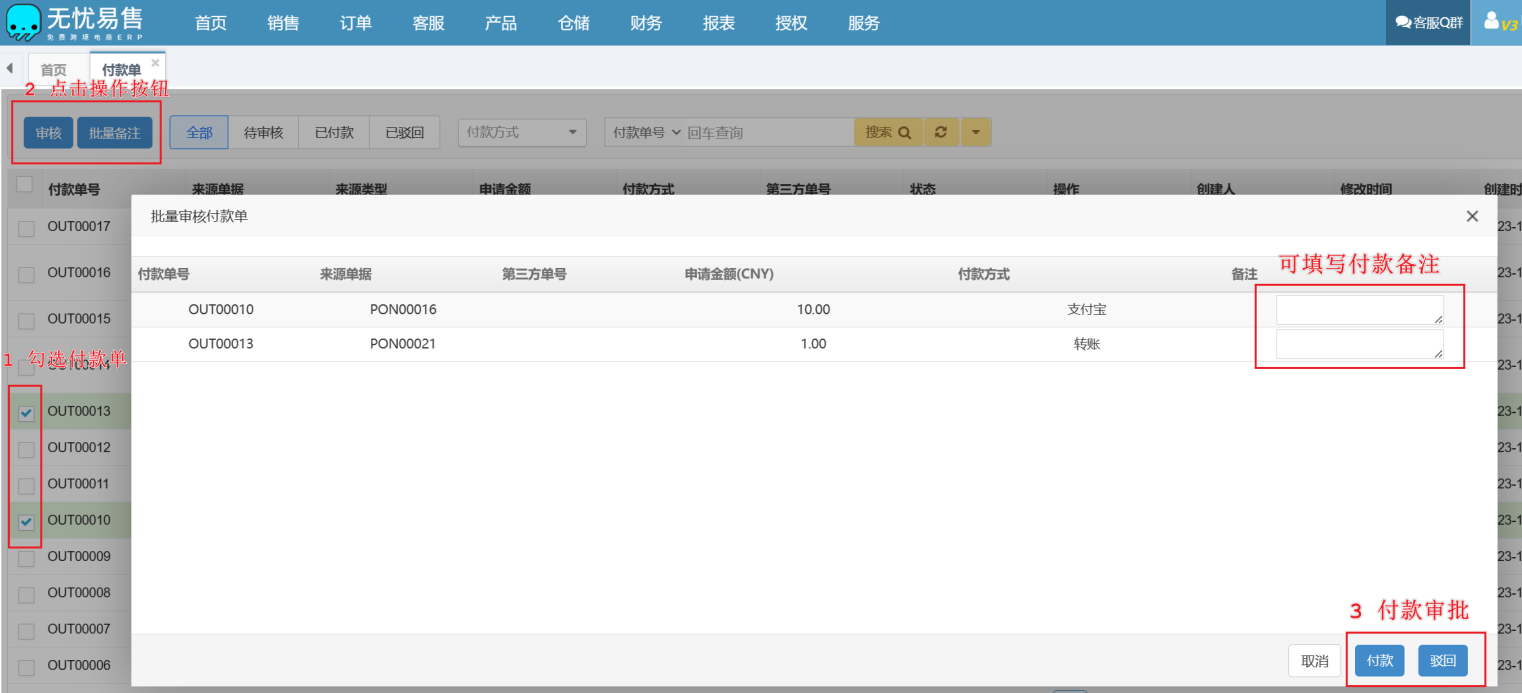
Task: Click the left arrow to scroll tabs back
Action: tap(9, 68)
